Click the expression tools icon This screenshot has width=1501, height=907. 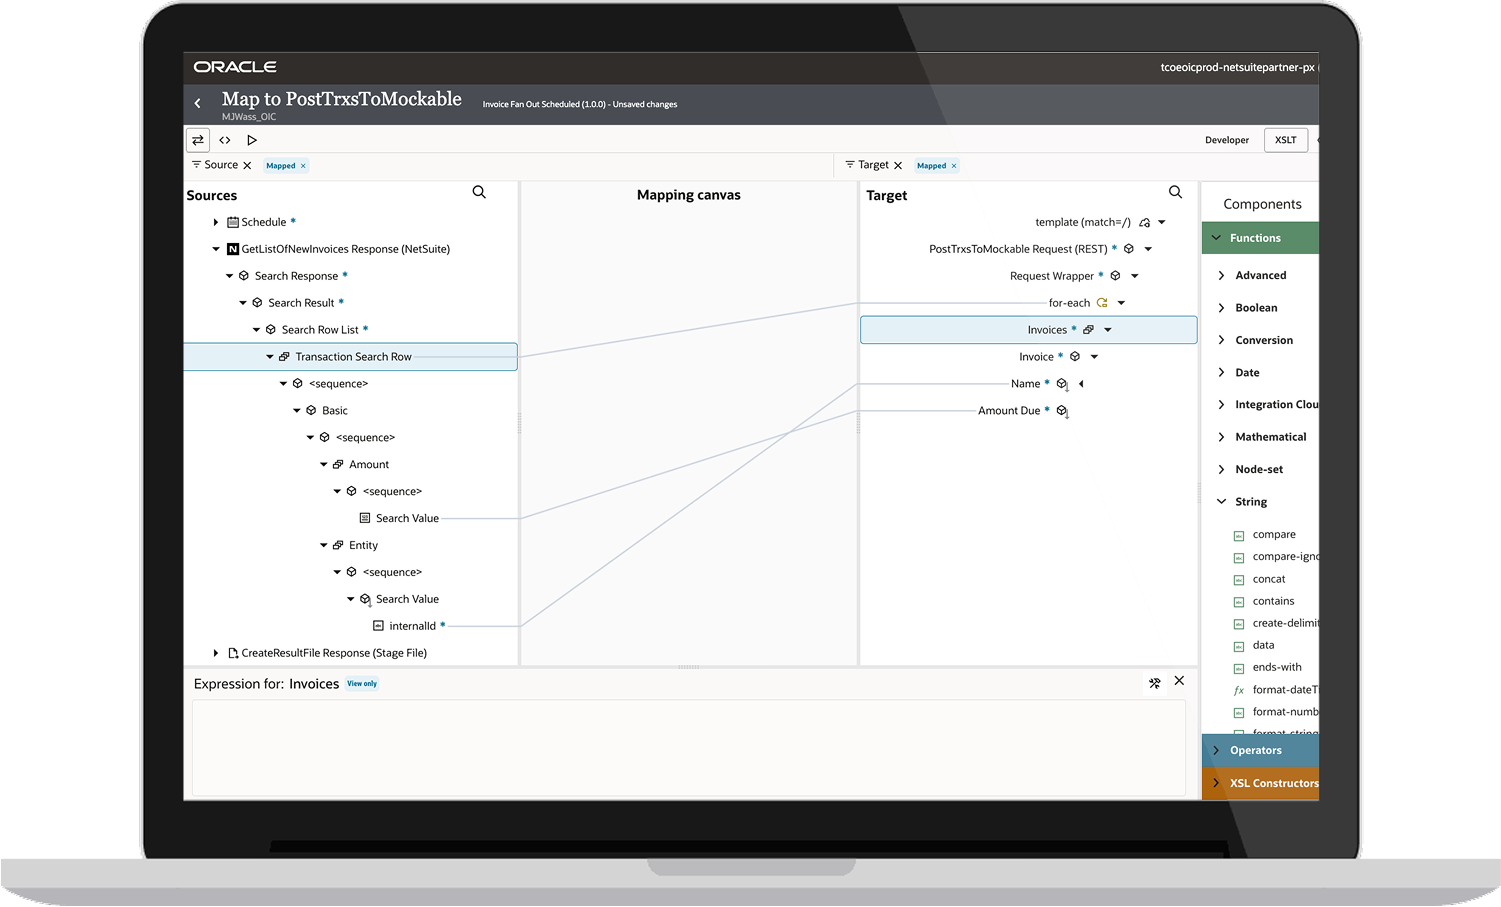(x=1154, y=683)
